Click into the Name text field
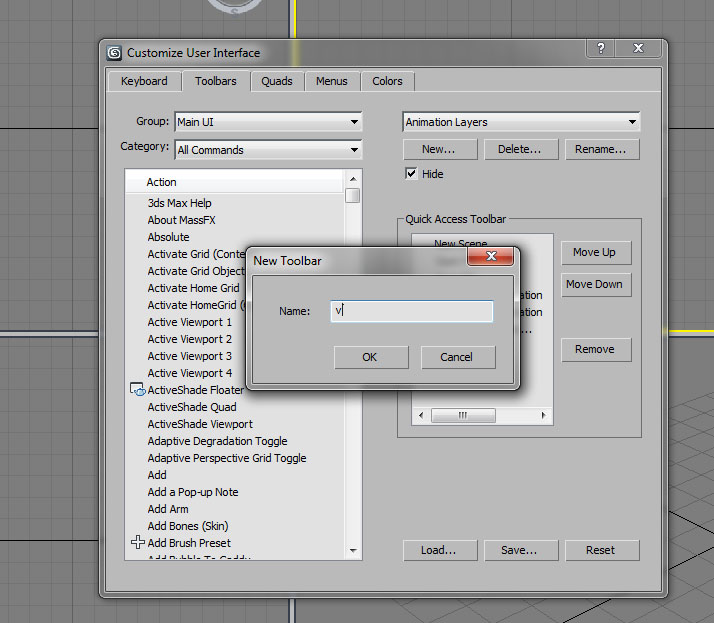Viewport: 714px width, 623px height. [x=411, y=311]
